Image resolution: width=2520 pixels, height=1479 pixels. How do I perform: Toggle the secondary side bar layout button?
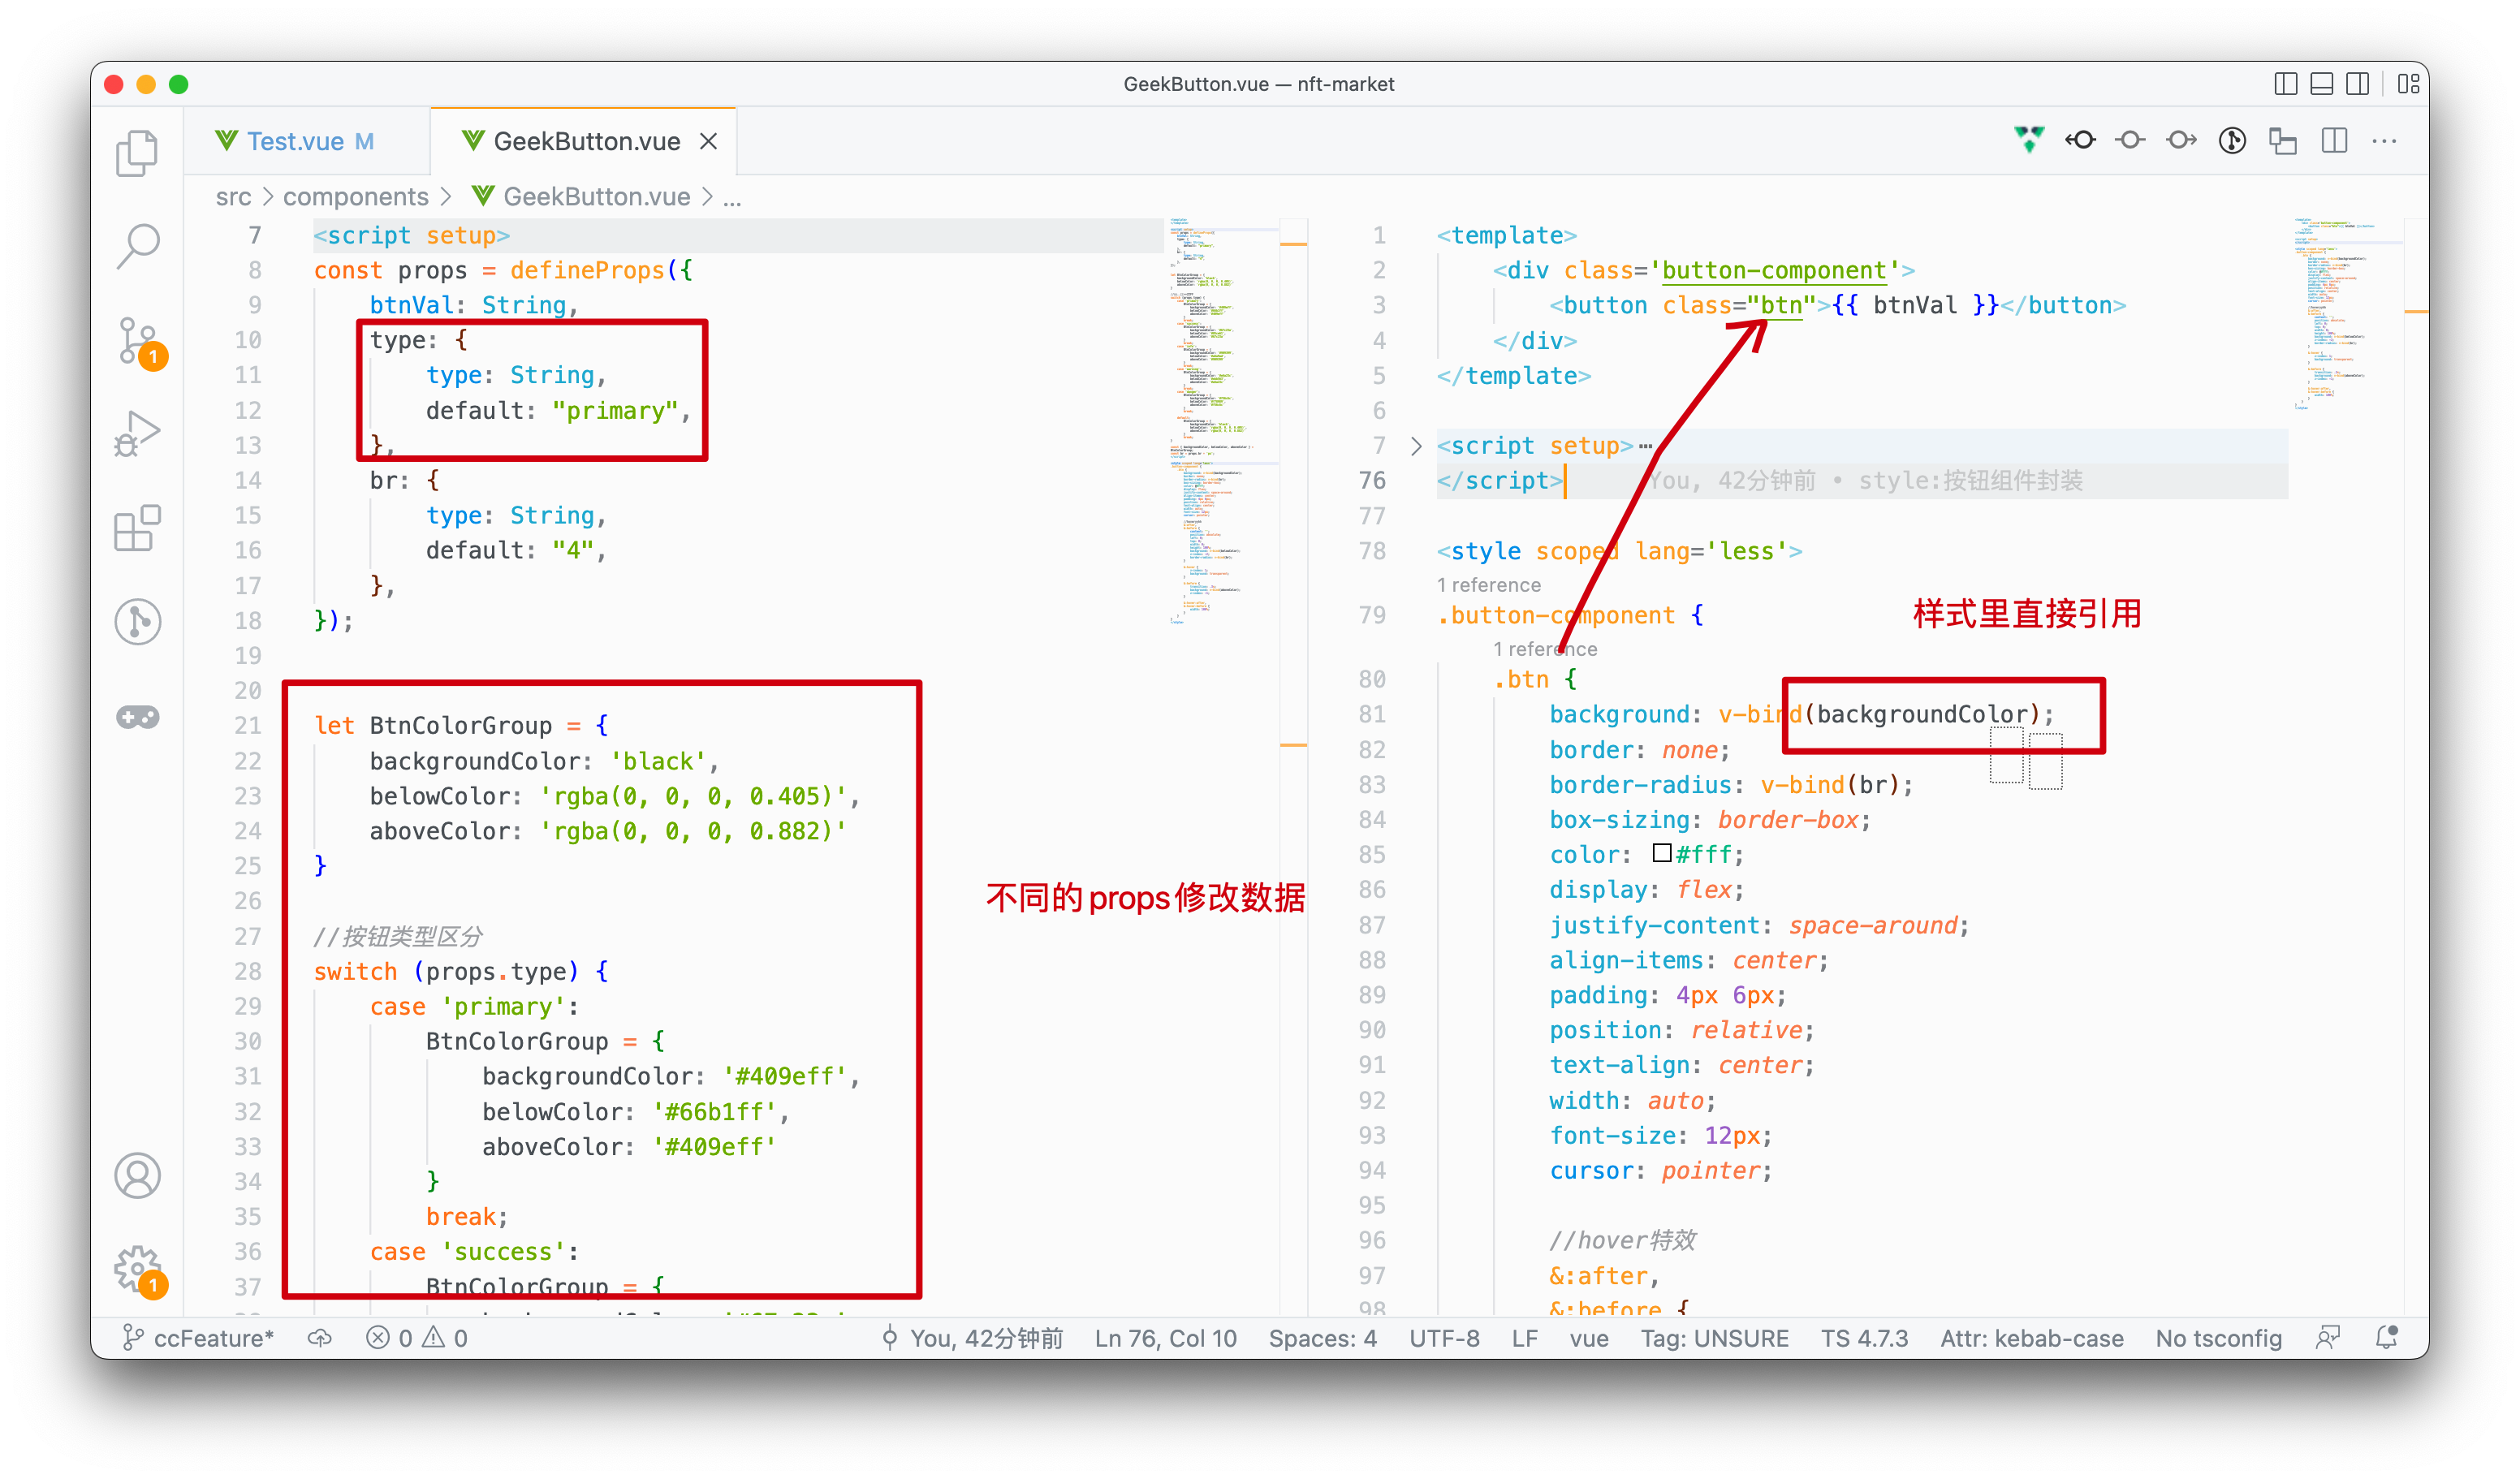click(x=2357, y=84)
